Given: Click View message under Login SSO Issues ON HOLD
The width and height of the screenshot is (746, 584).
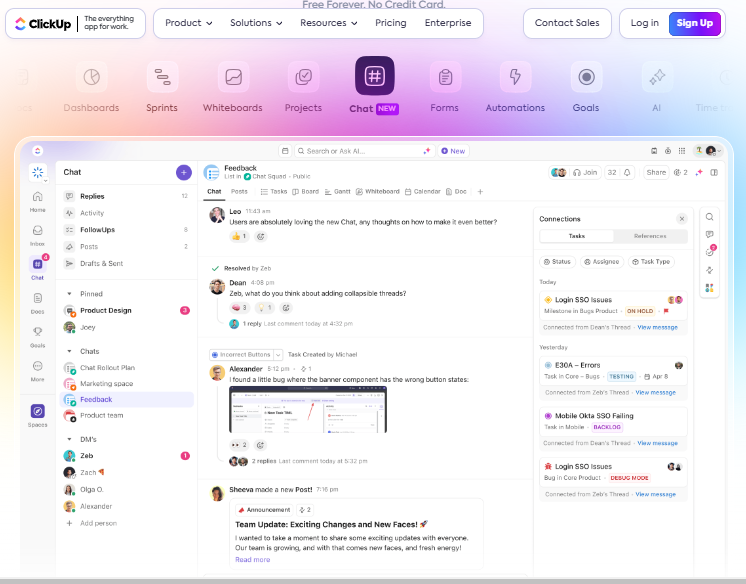Looking at the screenshot, I should point(658,327).
